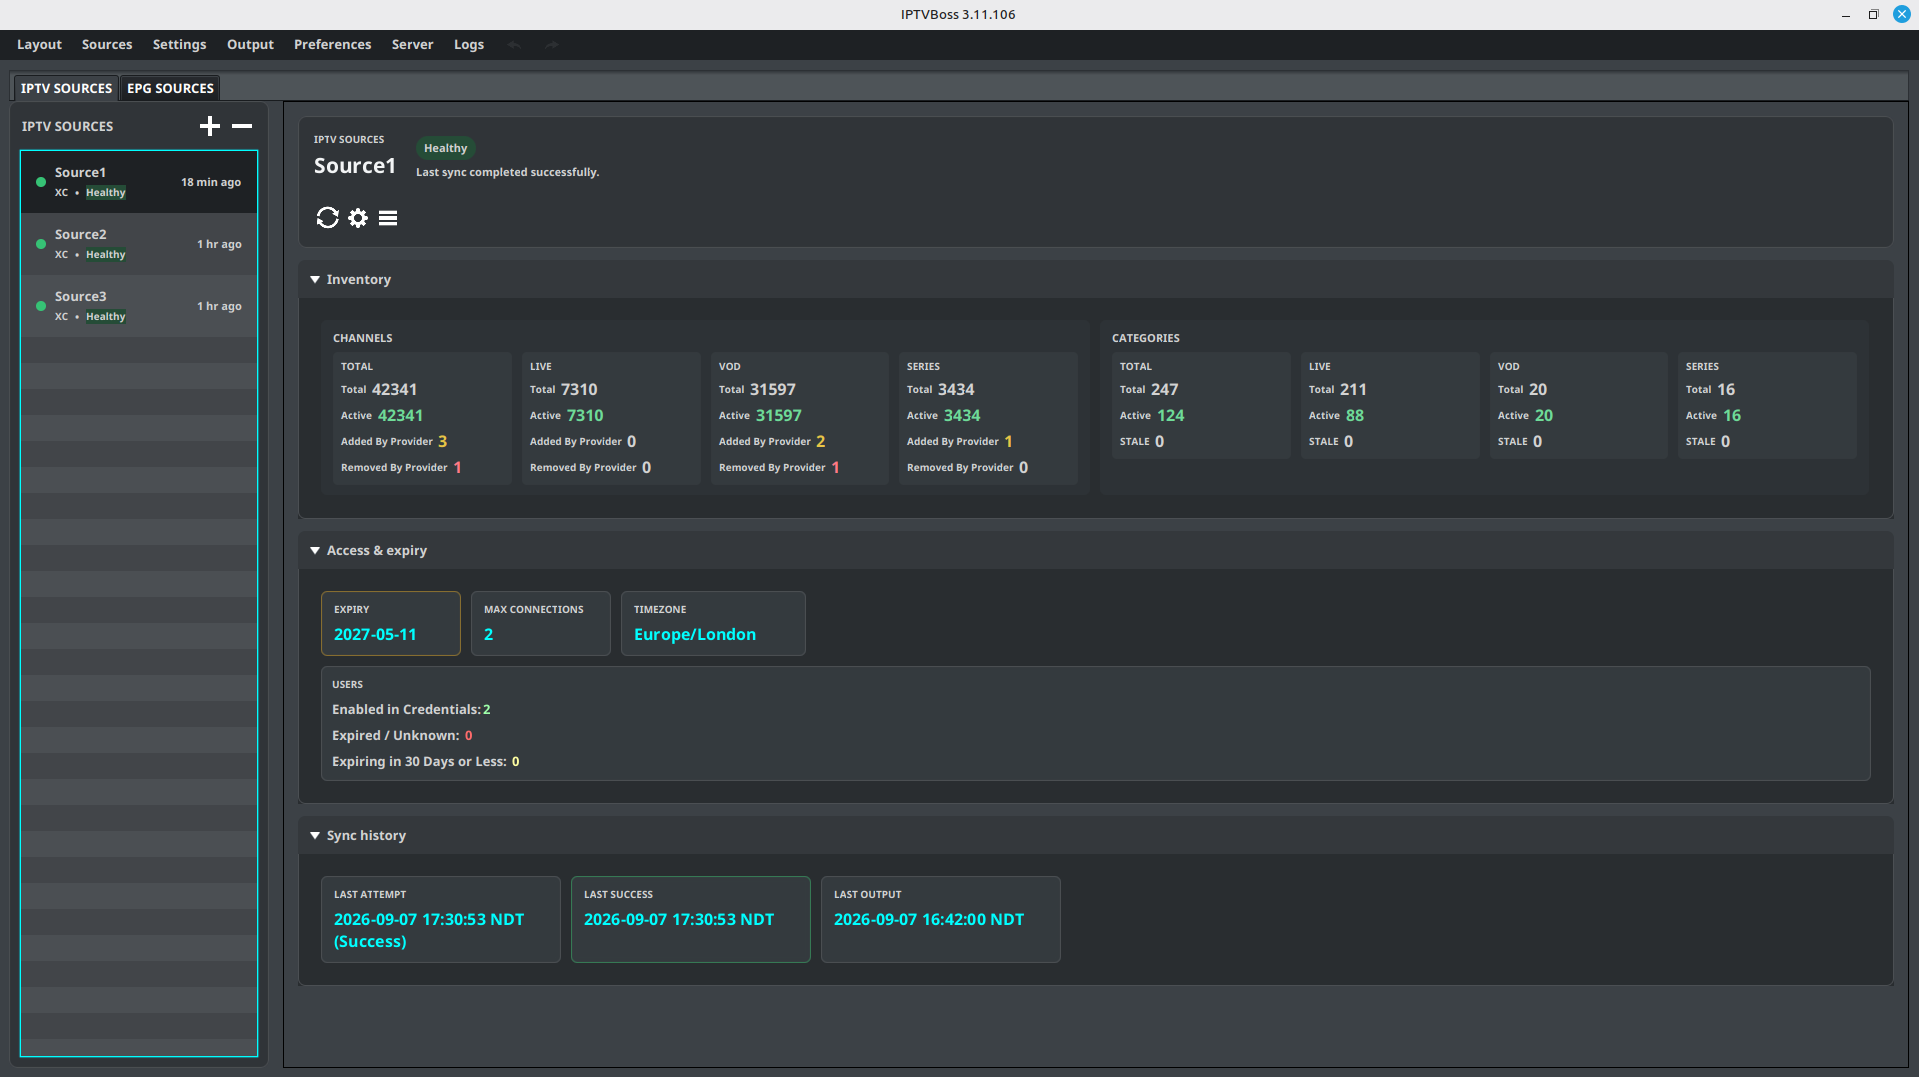Click the LAST ATTEMPT sync card
The image size is (1919, 1077).
440,919
